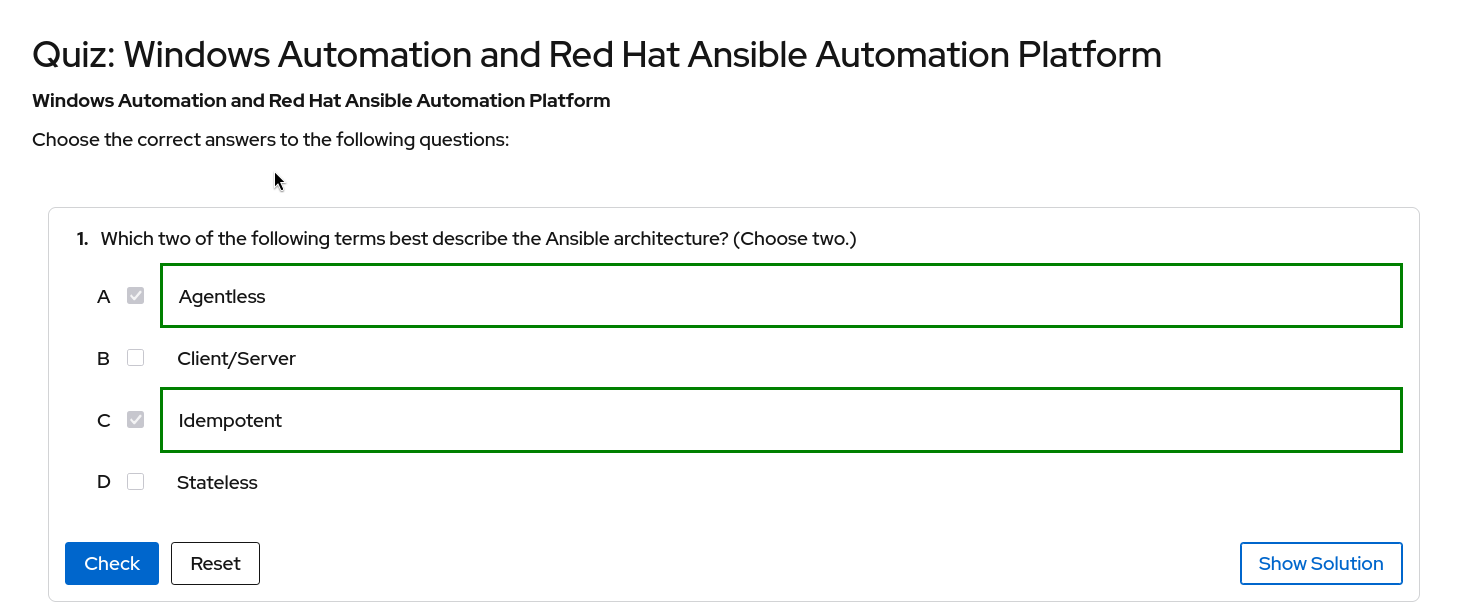Reveal answers with Show Solution
Viewport: 1459px width, 607px height.
(1320, 563)
